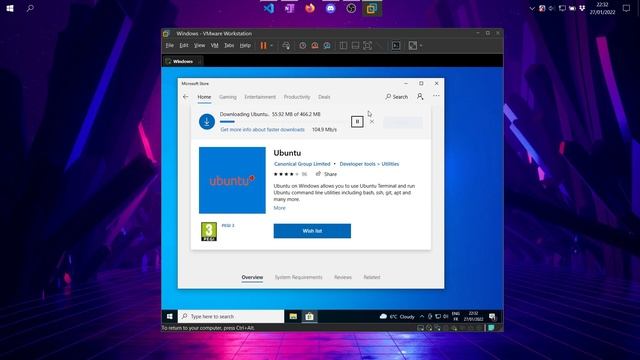Image resolution: width=640 pixels, height=360 pixels.
Task: Open the Store account profile icon
Action: (420, 96)
